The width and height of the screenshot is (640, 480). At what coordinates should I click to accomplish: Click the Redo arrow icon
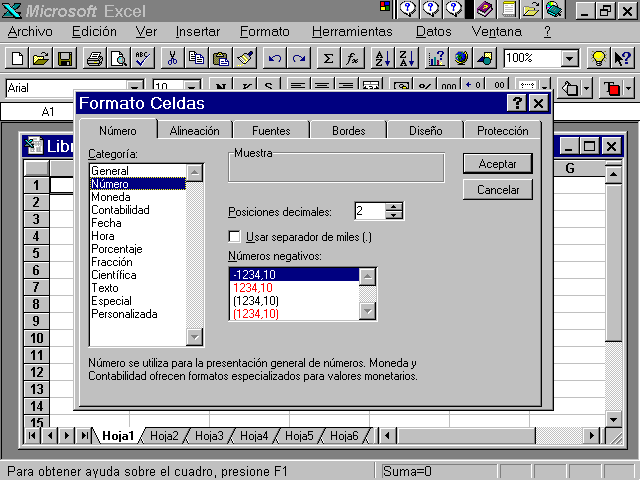pos(299,58)
